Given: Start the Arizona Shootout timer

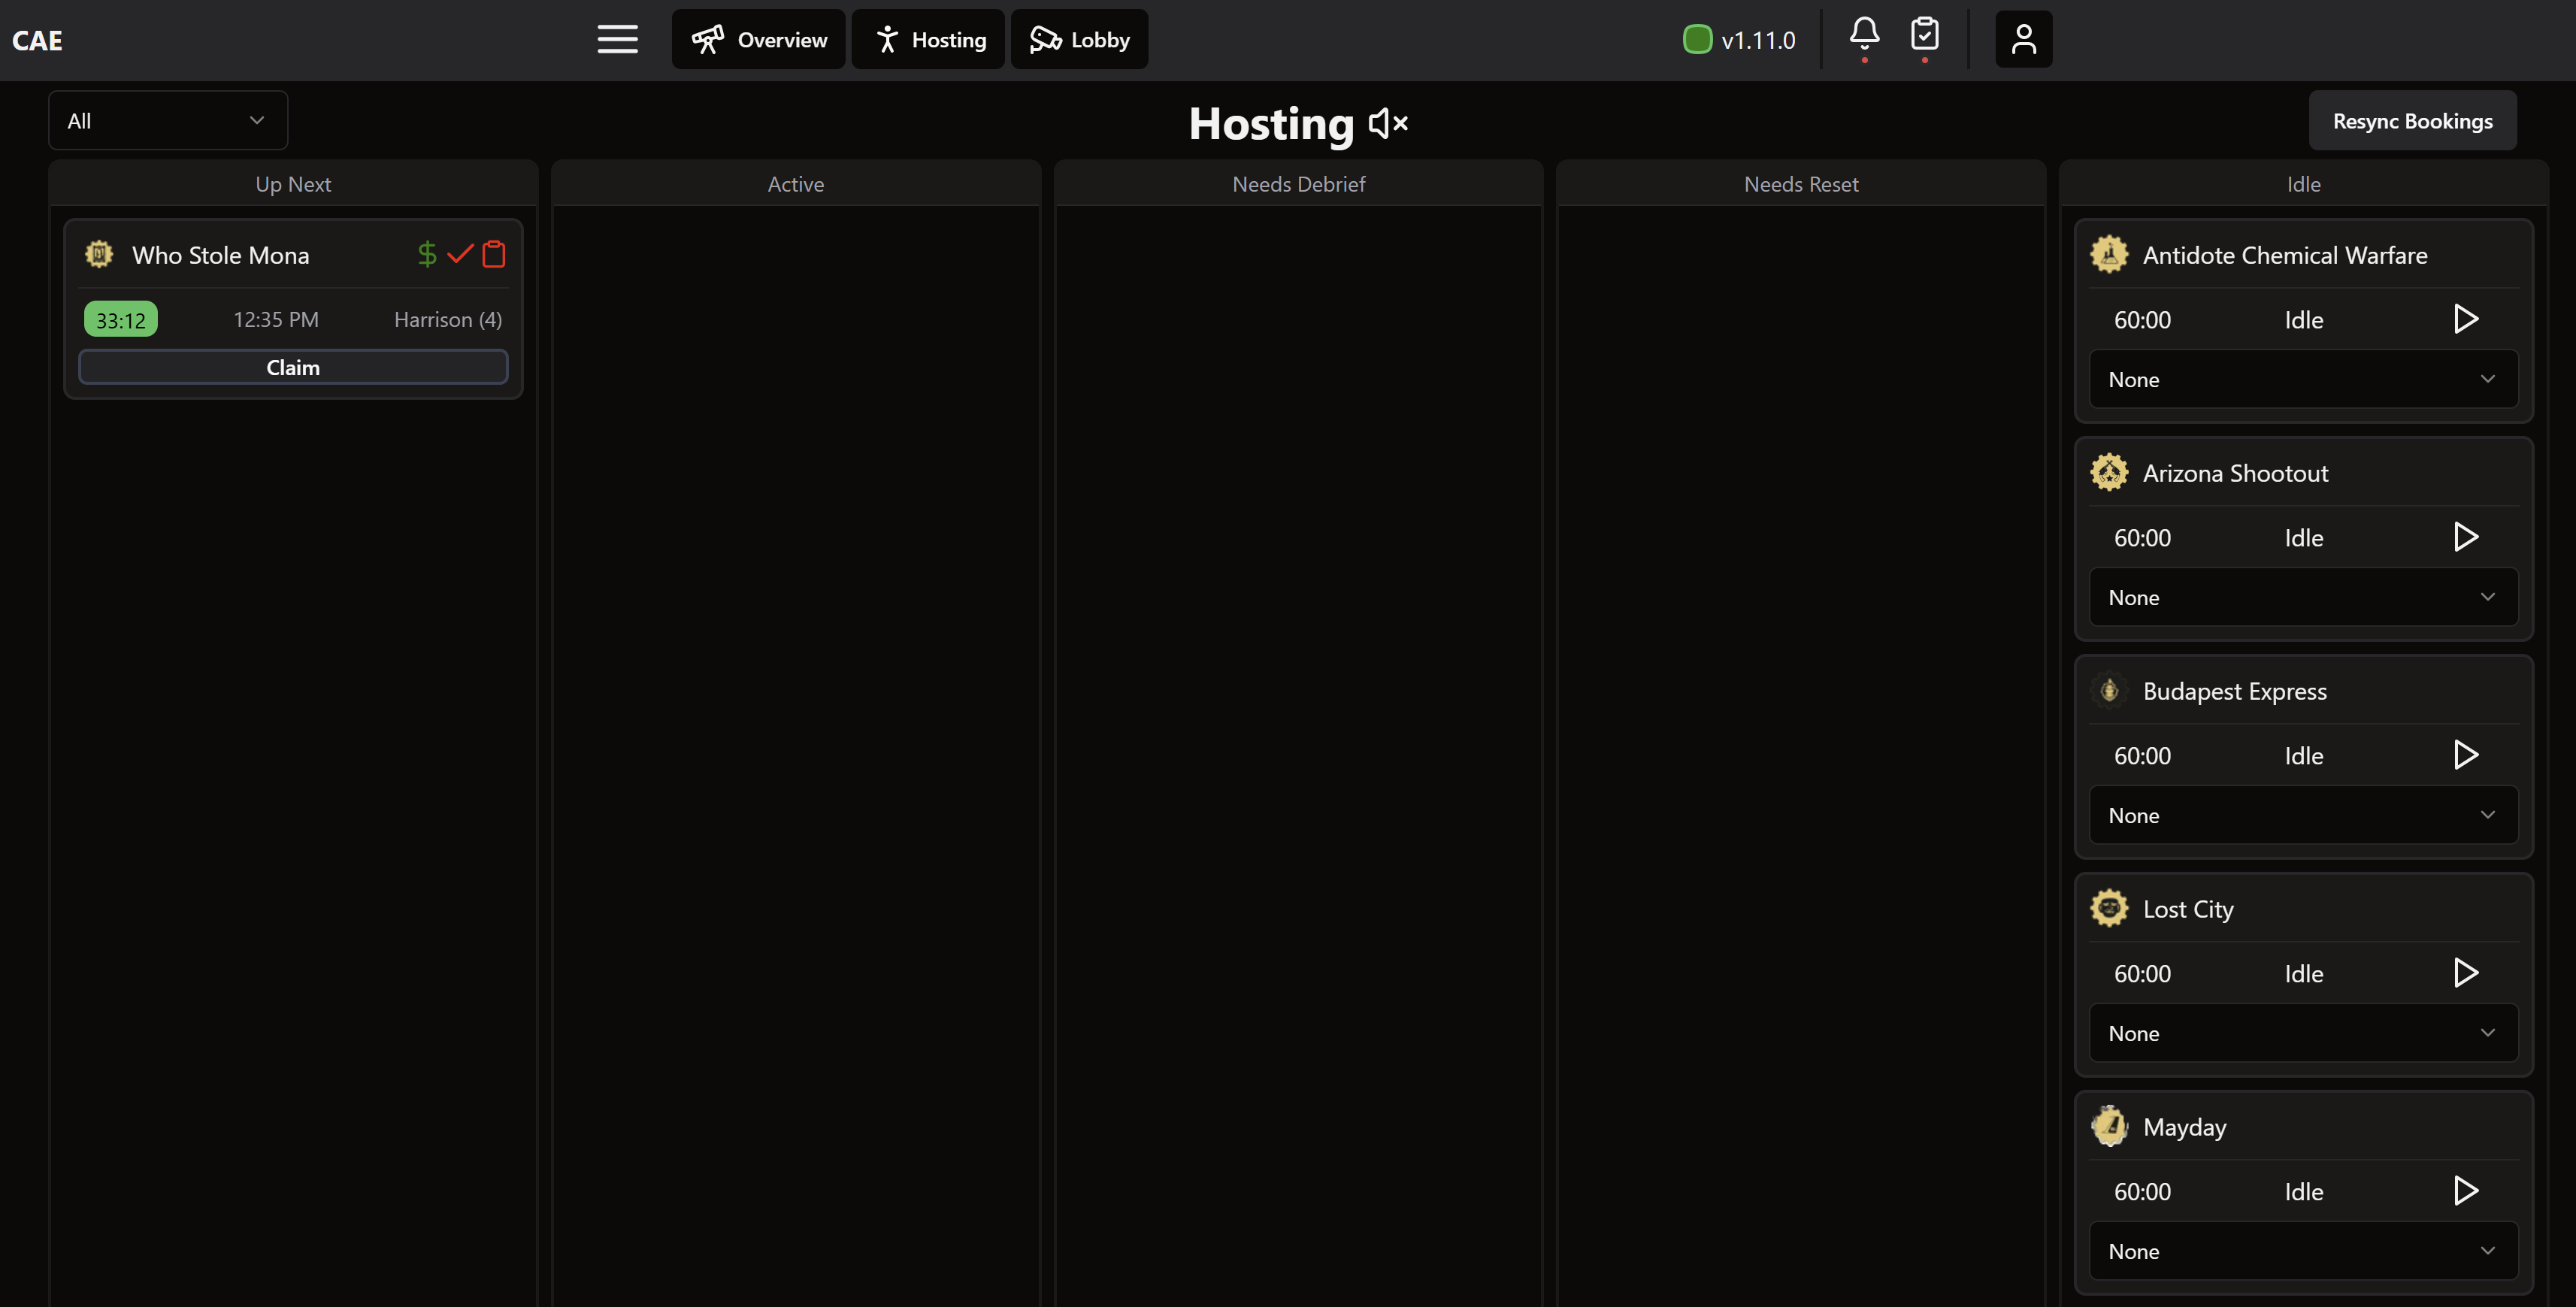Looking at the screenshot, I should tap(2465, 538).
